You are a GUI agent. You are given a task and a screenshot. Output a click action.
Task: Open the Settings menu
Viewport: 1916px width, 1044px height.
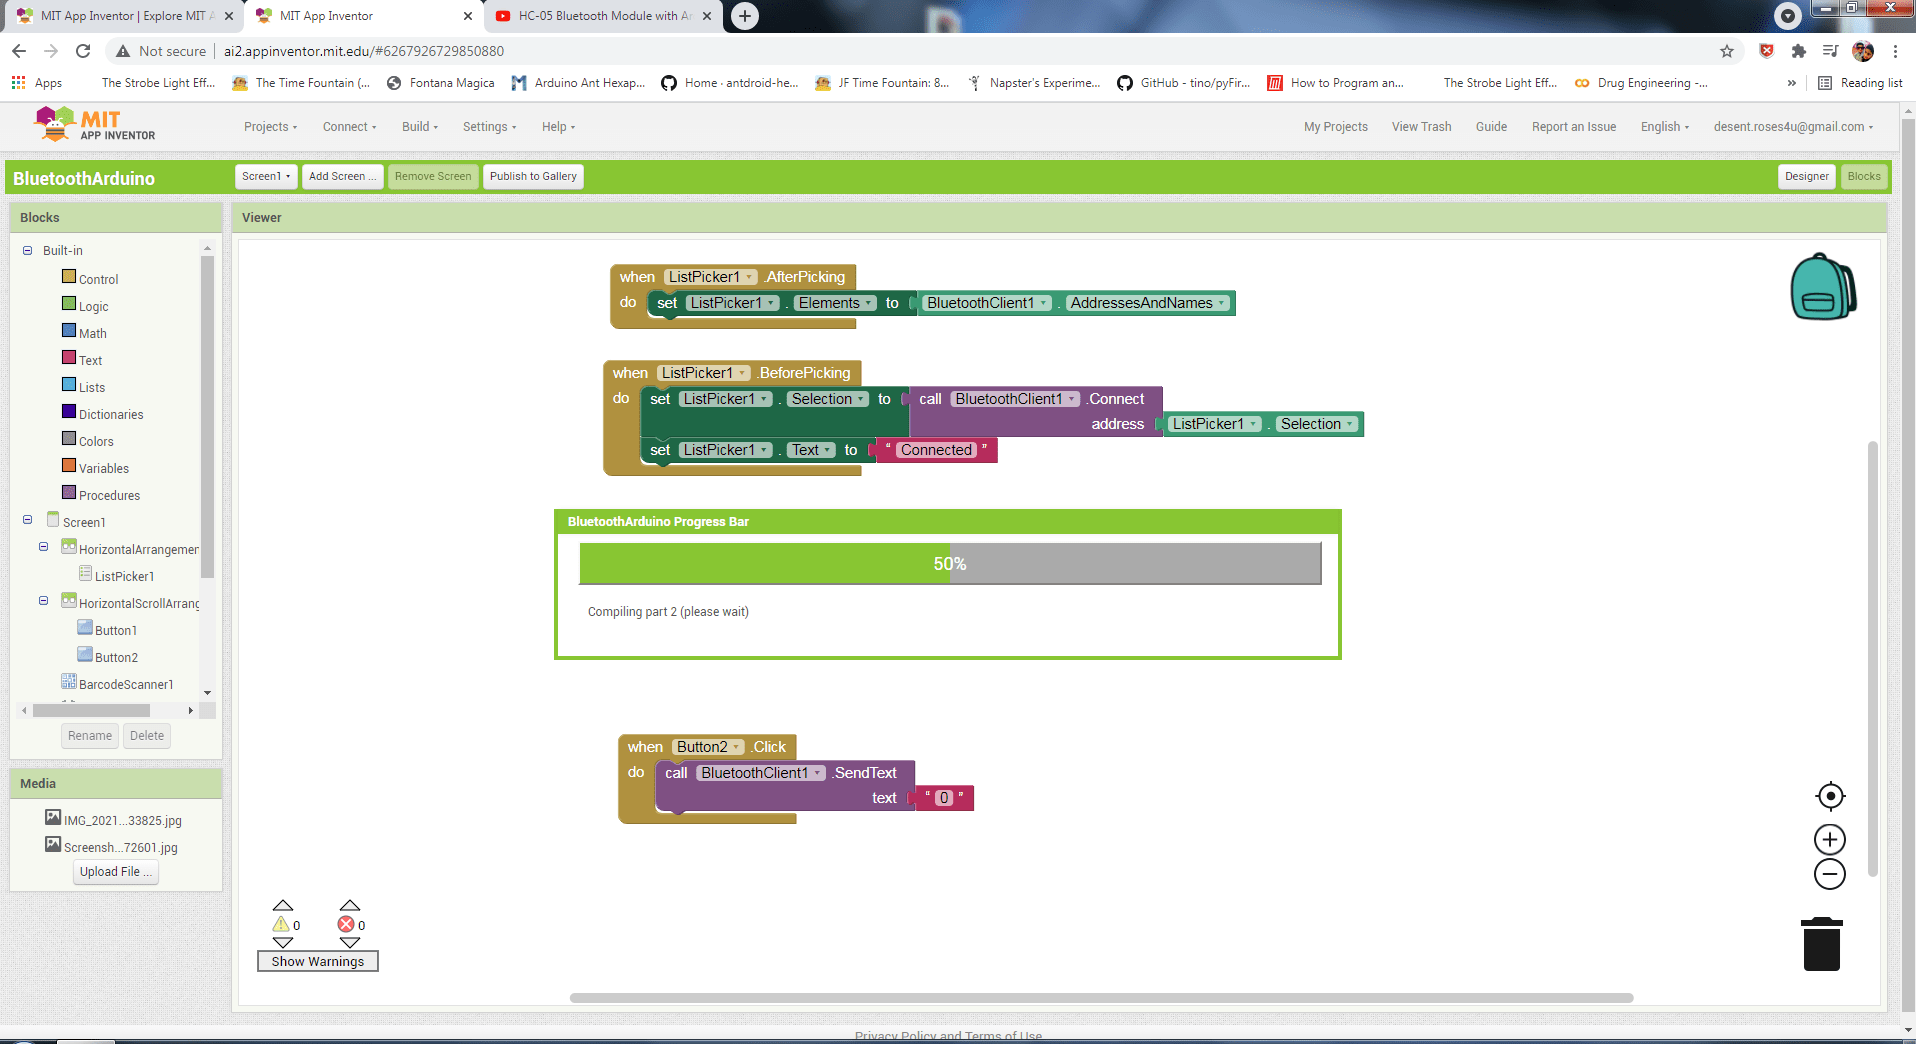click(x=489, y=127)
